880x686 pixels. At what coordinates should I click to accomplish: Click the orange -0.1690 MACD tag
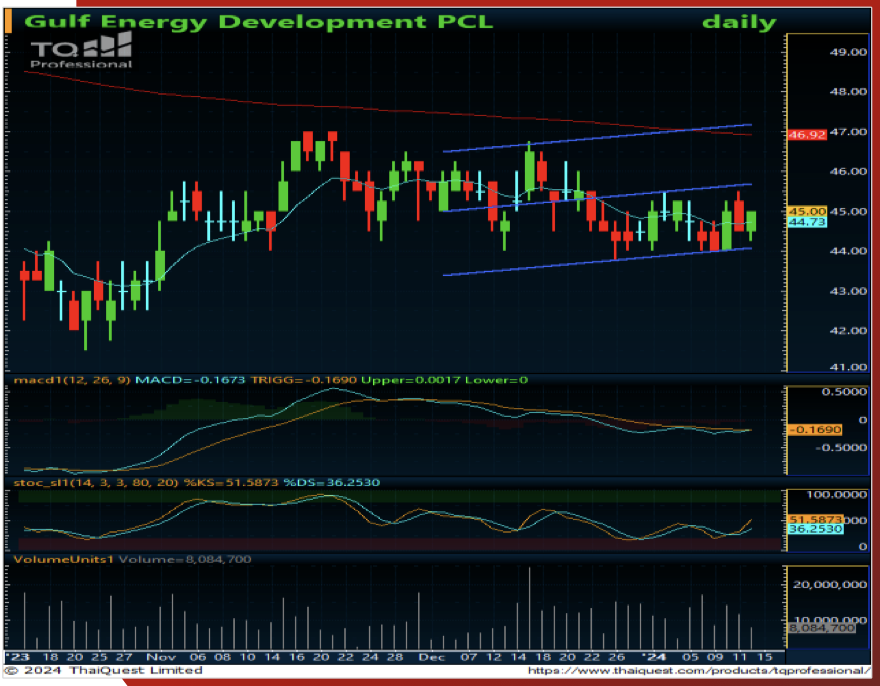coord(815,430)
